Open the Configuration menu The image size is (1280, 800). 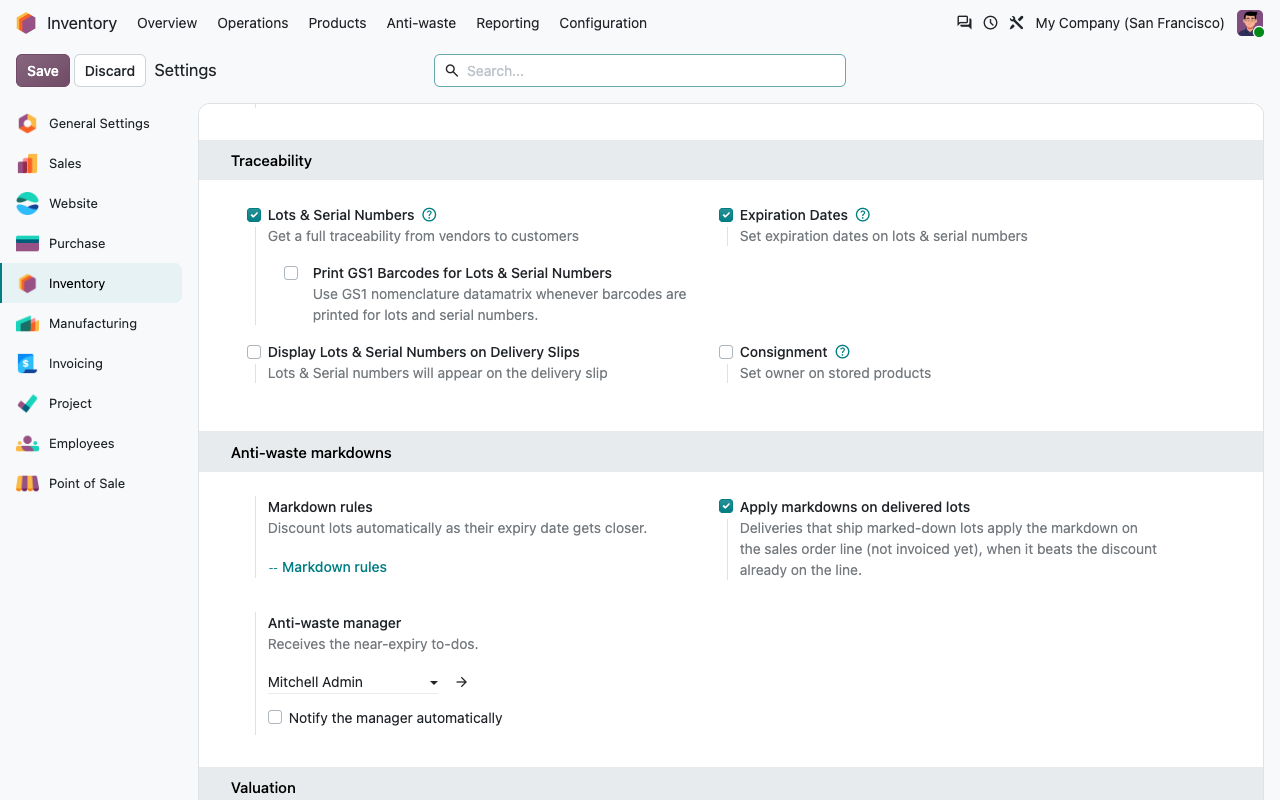point(603,23)
